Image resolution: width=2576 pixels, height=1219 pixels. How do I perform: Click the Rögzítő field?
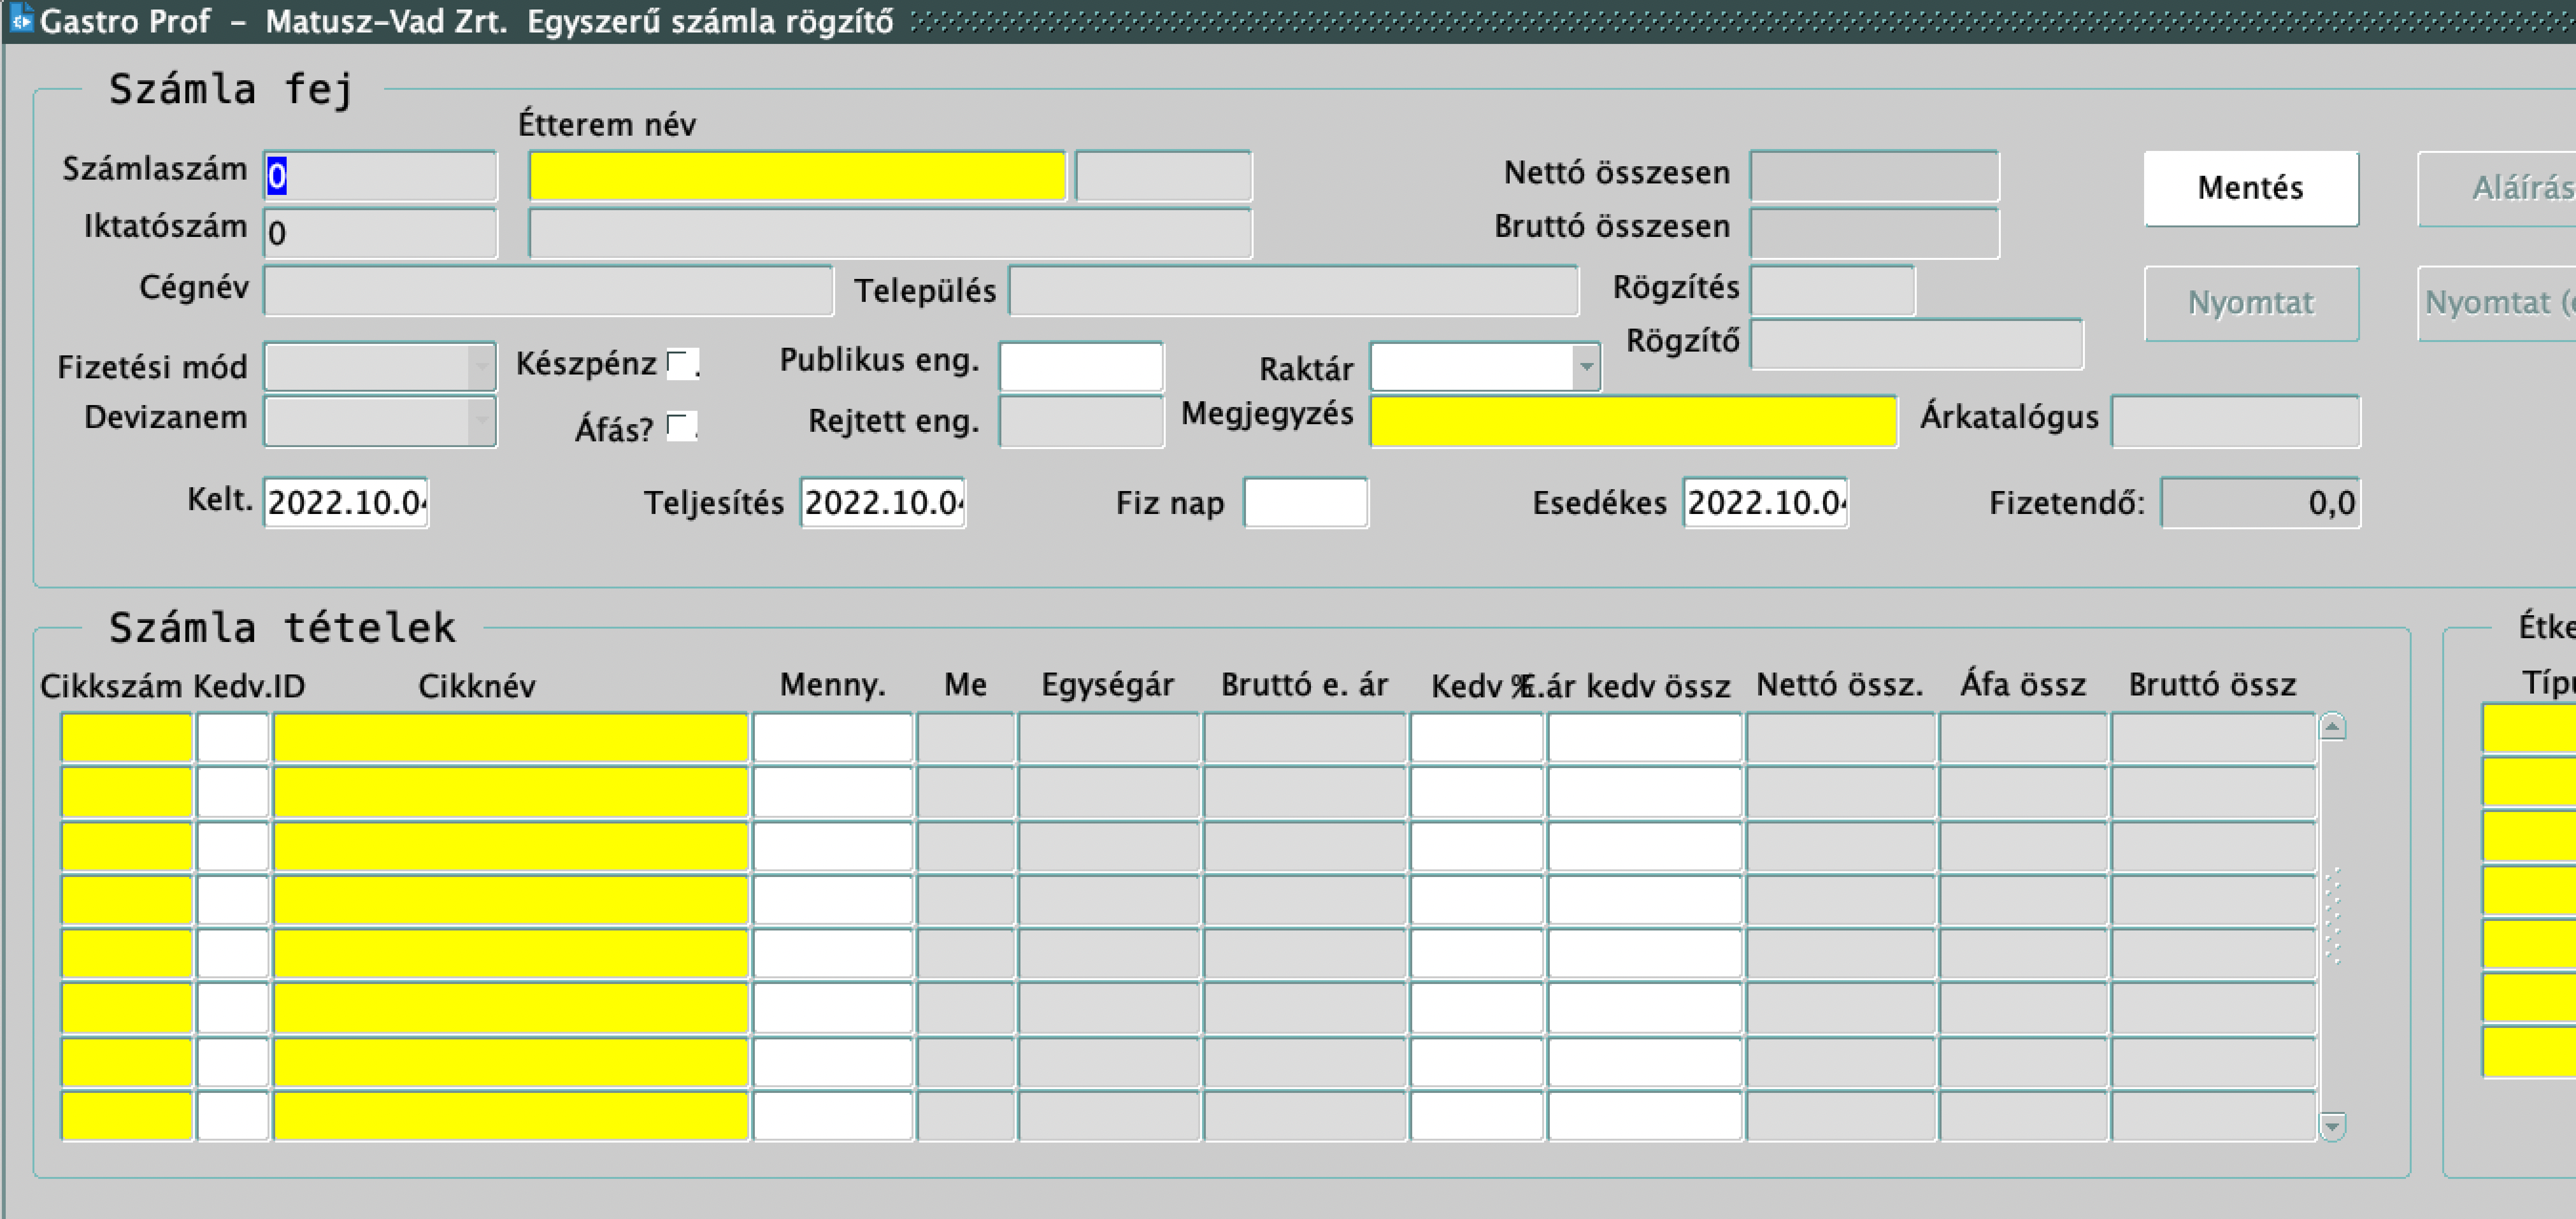pyautogui.click(x=1916, y=345)
